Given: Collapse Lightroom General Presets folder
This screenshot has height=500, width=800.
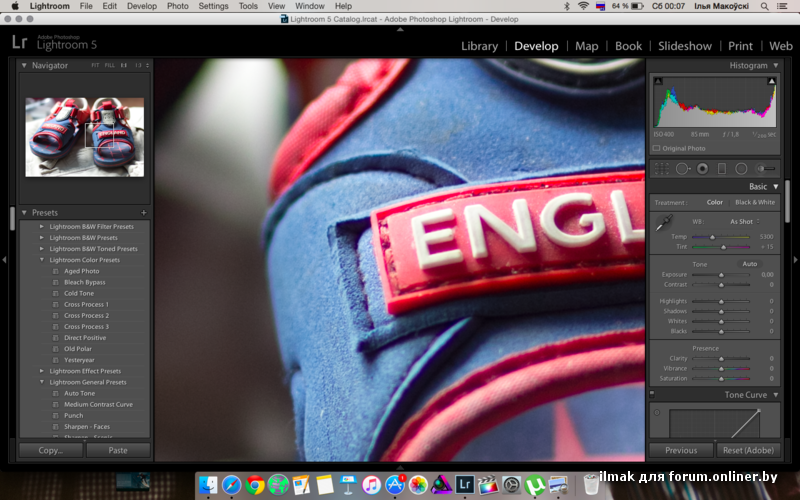Looking at the screenshot, I should 42,382.
